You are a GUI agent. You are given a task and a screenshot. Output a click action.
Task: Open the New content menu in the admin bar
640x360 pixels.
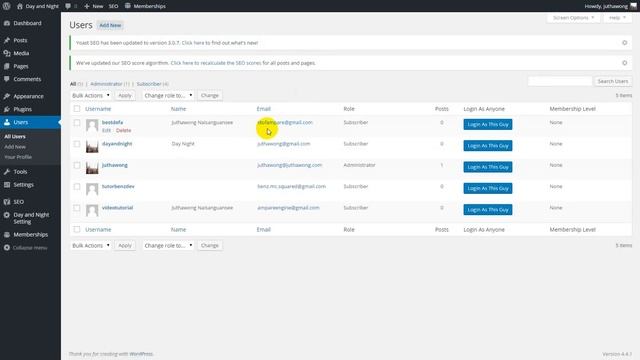coord(93,6)
